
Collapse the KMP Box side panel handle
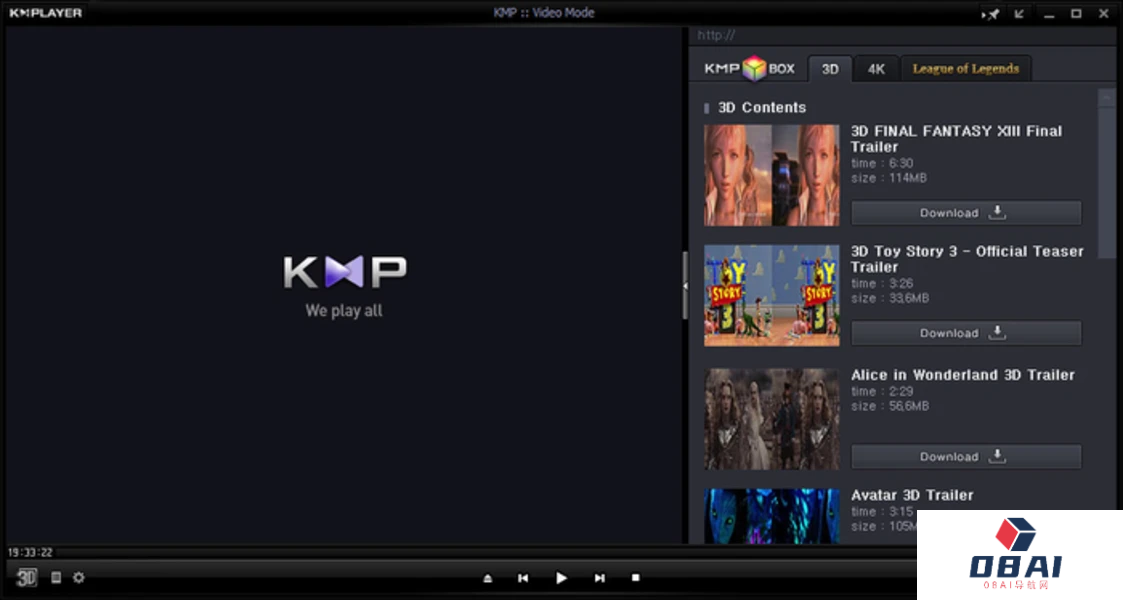point(685,285)
